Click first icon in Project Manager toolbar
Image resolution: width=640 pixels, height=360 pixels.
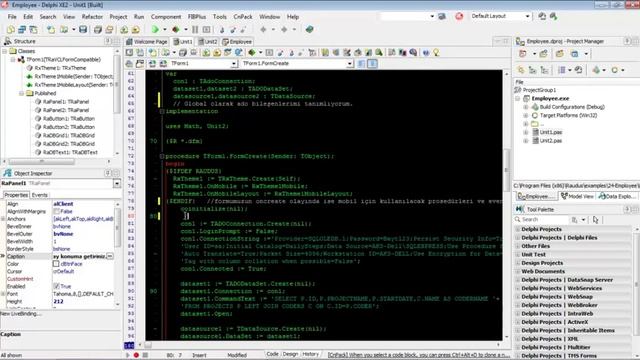tap(522, 53)
